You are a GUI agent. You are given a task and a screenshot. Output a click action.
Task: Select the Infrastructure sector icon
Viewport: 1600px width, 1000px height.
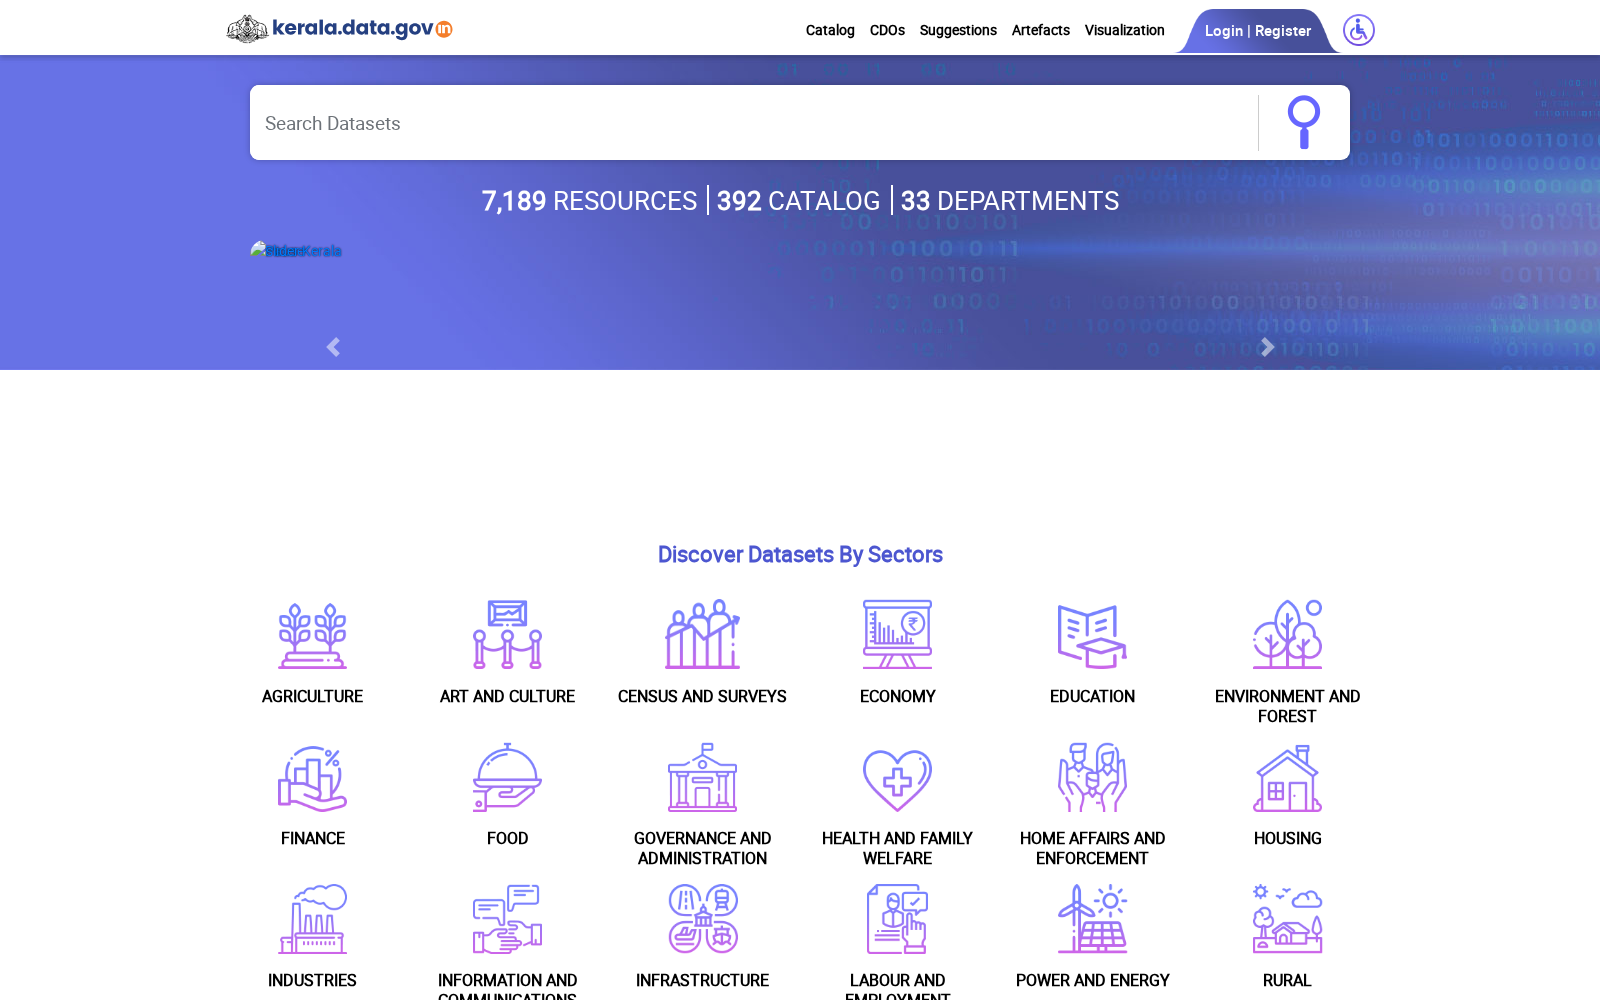point(702,918)
